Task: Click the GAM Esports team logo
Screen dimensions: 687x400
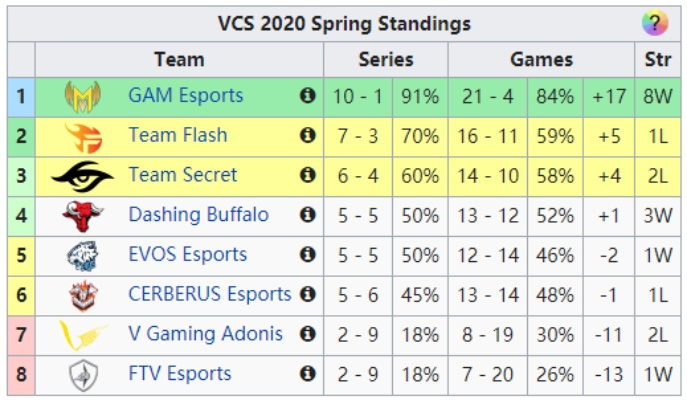Action: click(x=82, y=96)
